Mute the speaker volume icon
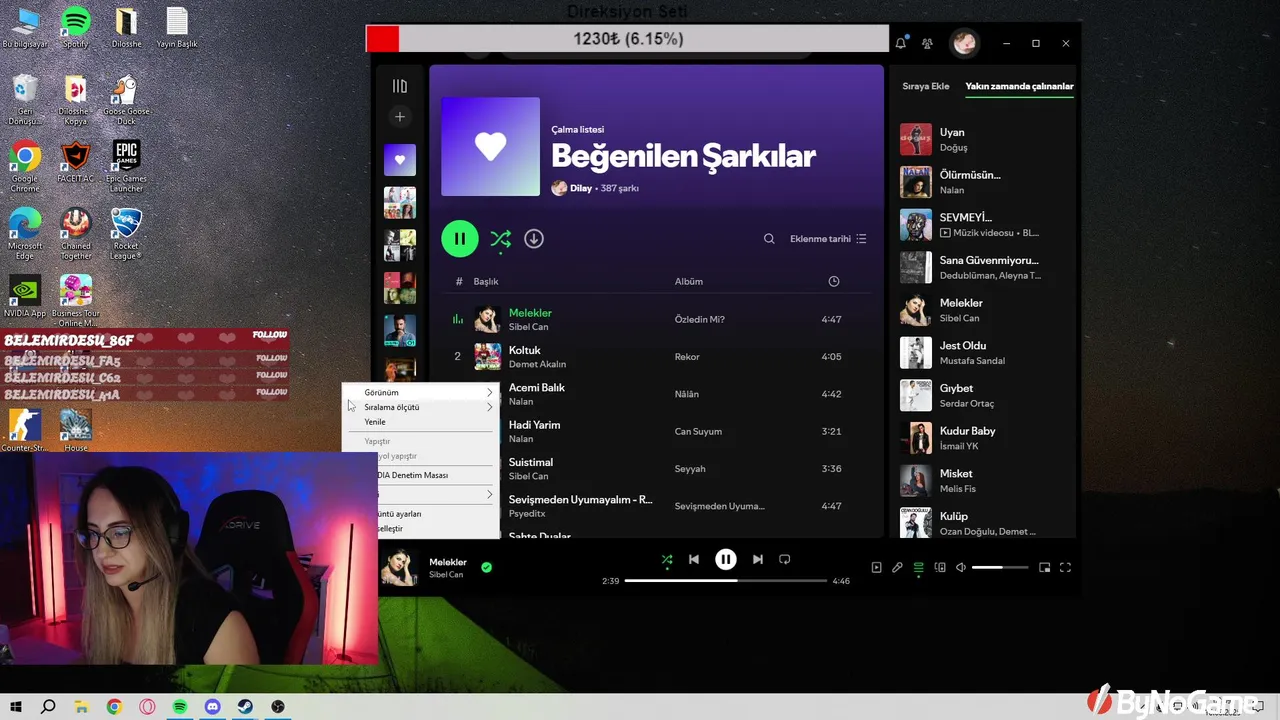1280x720 pixels. 961,568
